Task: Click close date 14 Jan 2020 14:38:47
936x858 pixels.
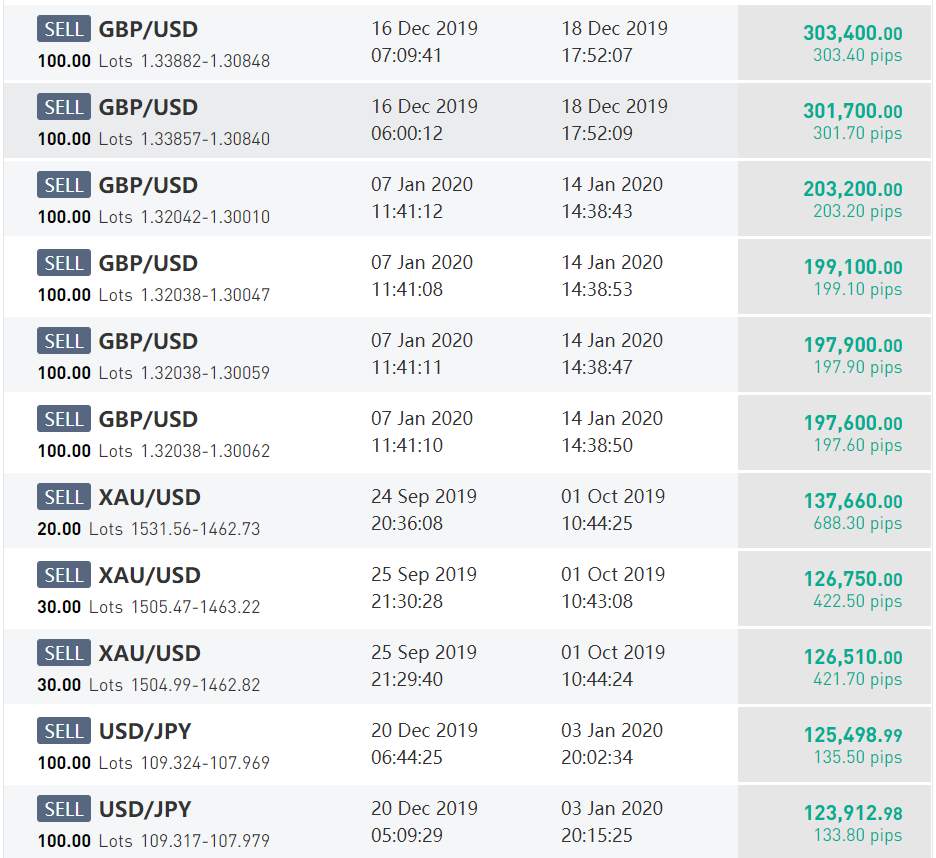Action: click(612, 353)
